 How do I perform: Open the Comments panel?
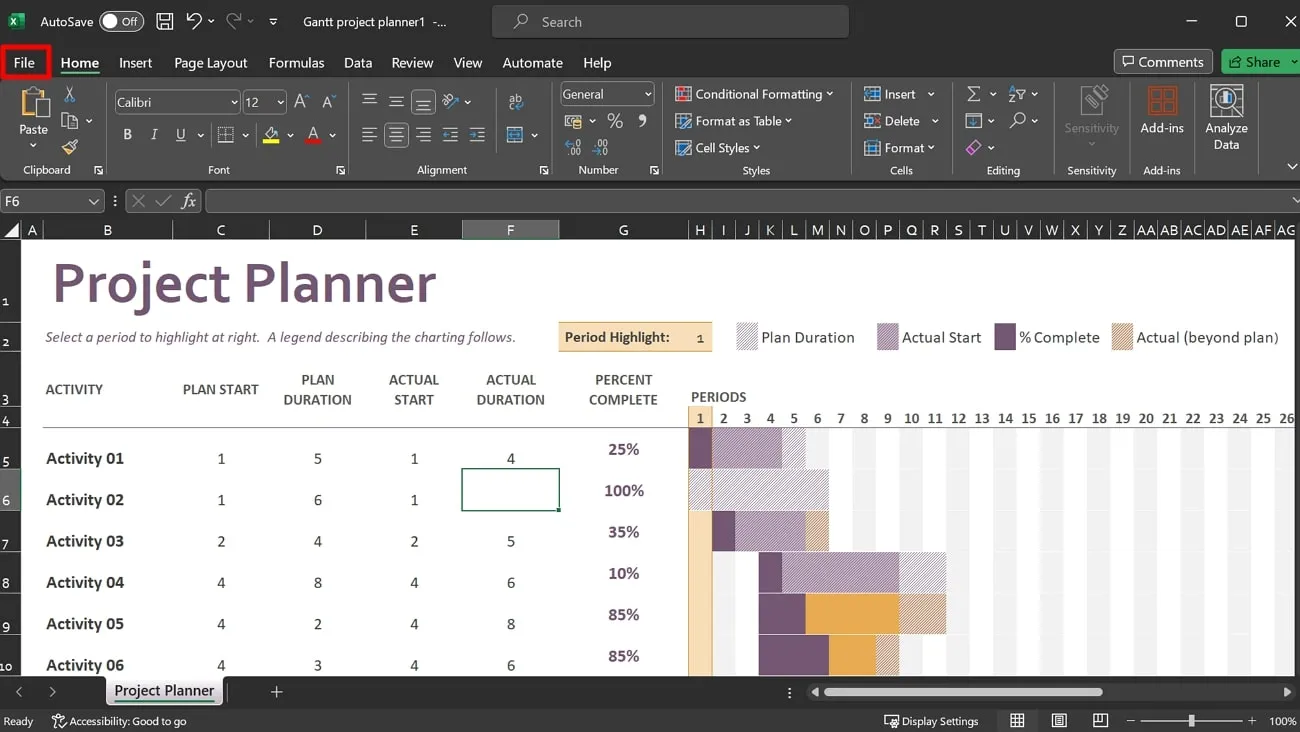coord(1162,61)
